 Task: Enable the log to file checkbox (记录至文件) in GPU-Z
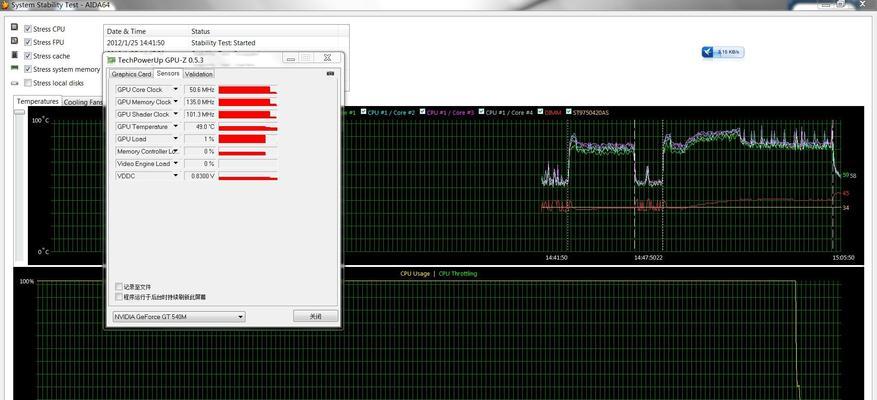119,286
